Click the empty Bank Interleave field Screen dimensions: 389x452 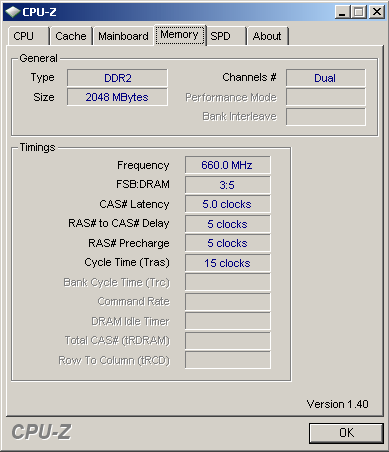(325, 117)
